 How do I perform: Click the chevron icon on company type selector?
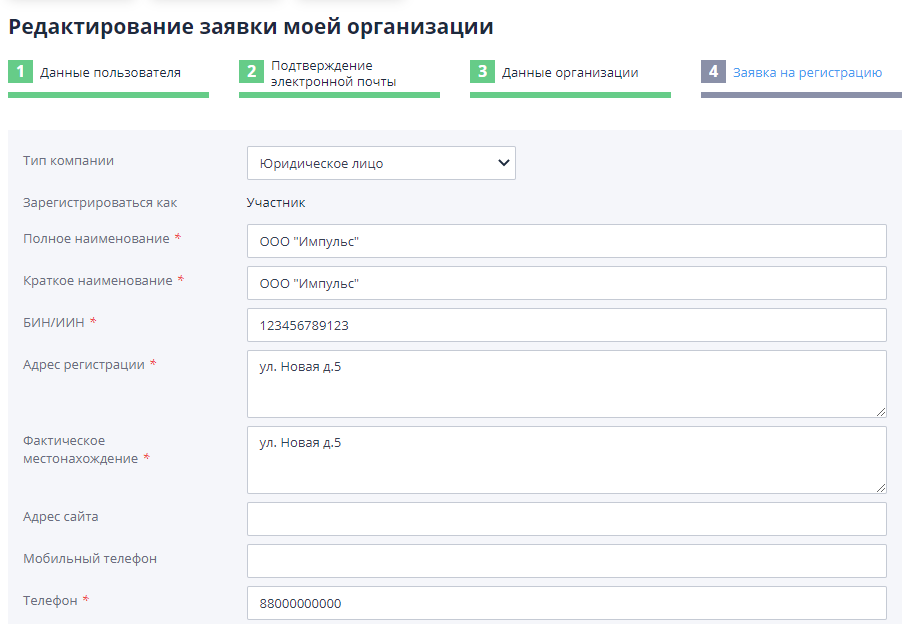click(500, 162)
